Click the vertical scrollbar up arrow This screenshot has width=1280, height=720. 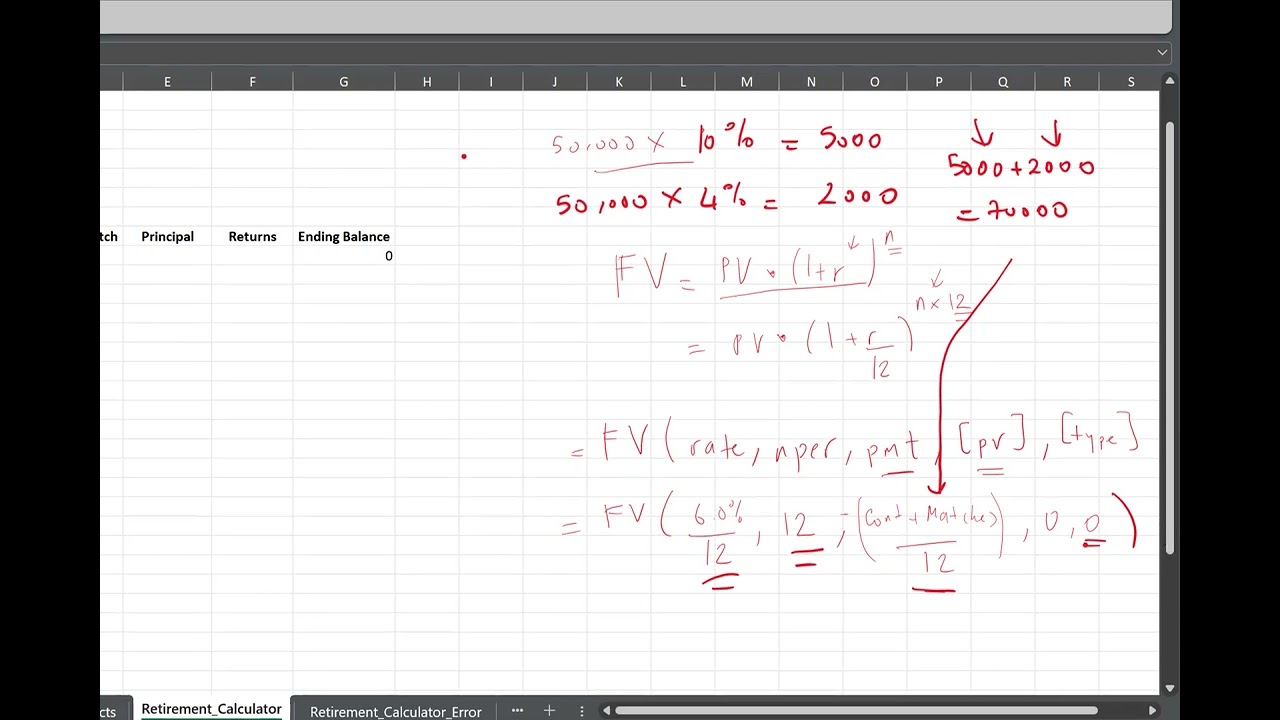(x=1170, y=81)
